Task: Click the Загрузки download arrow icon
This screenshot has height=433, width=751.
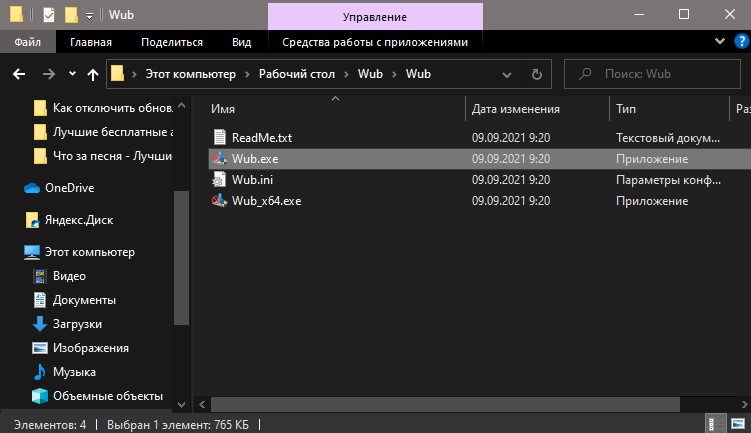Action: point(40,324)
